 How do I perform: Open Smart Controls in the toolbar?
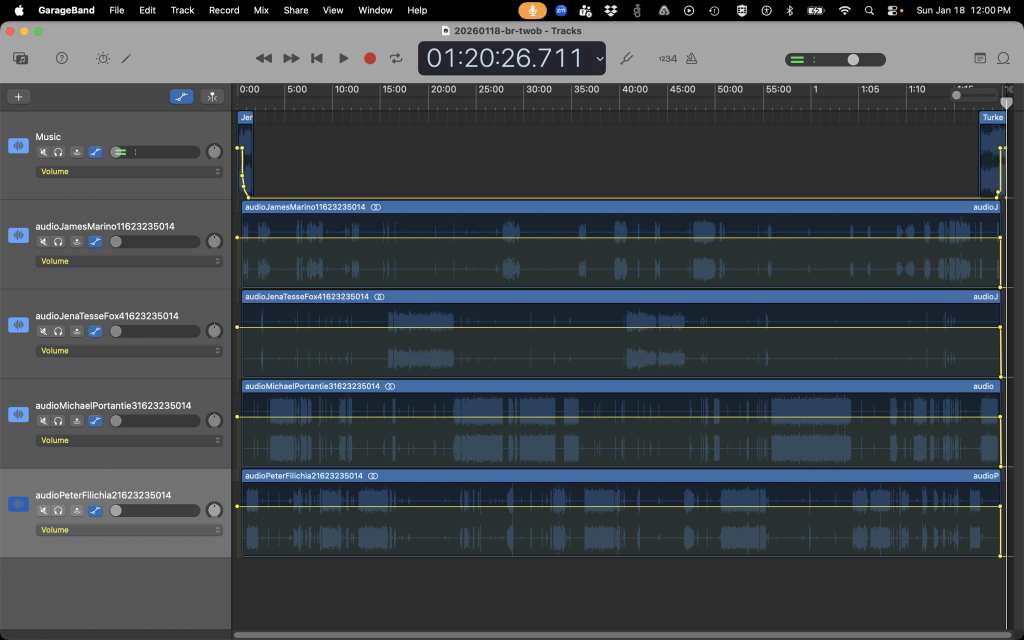[103, 58]
